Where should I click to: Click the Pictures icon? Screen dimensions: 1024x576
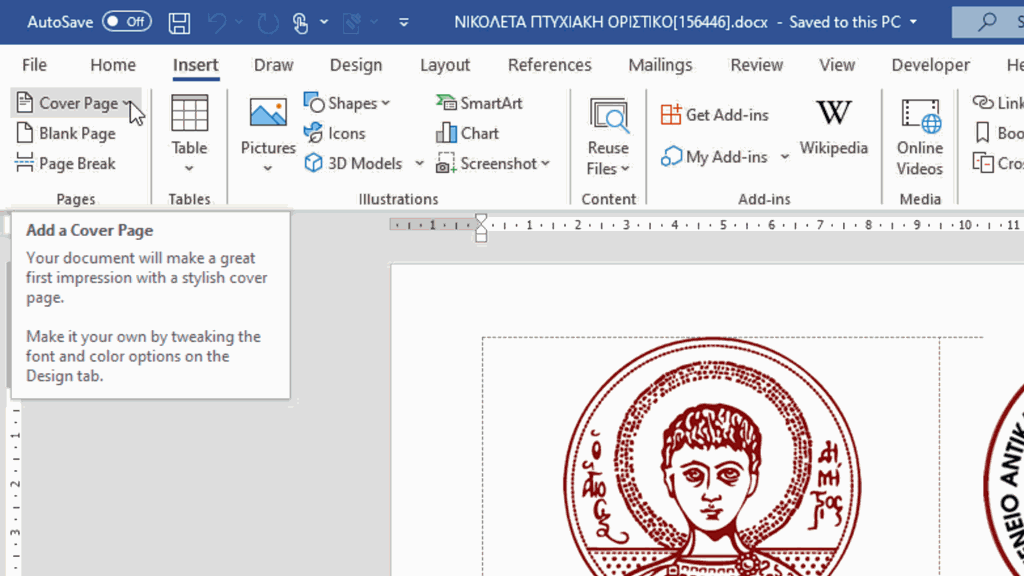(268, 113)
